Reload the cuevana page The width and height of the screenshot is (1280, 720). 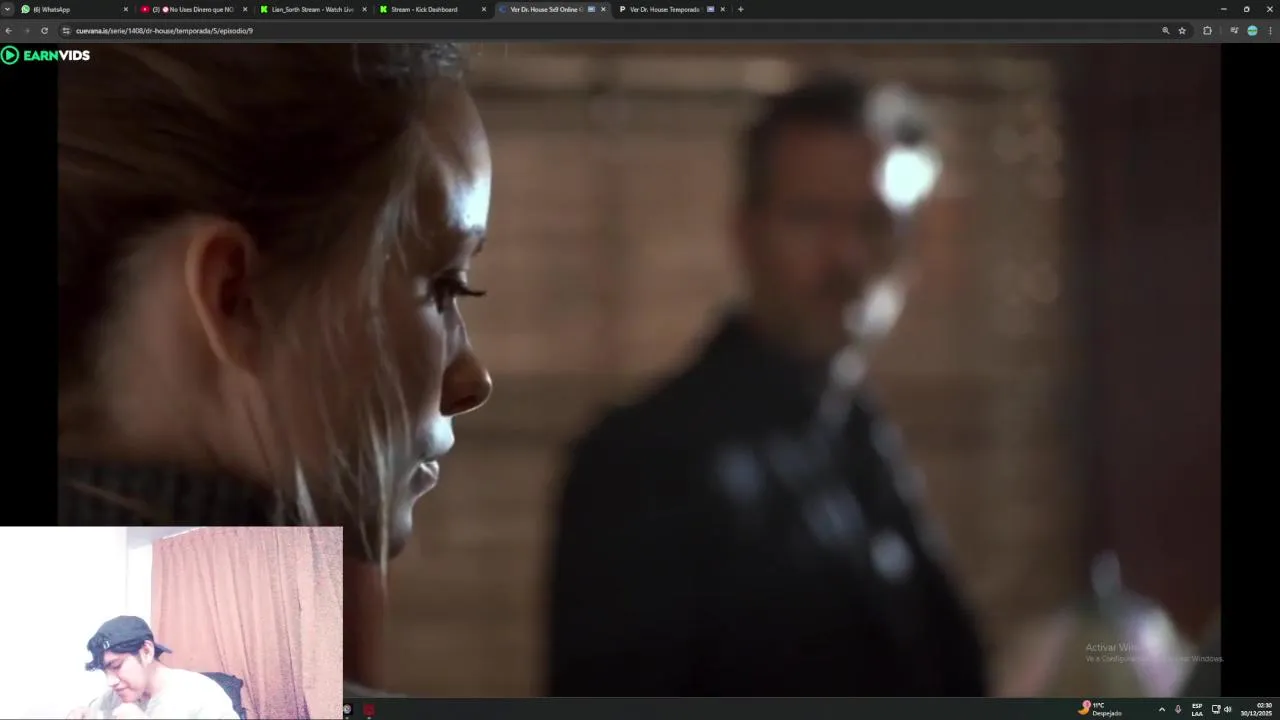tap(44, 31)
